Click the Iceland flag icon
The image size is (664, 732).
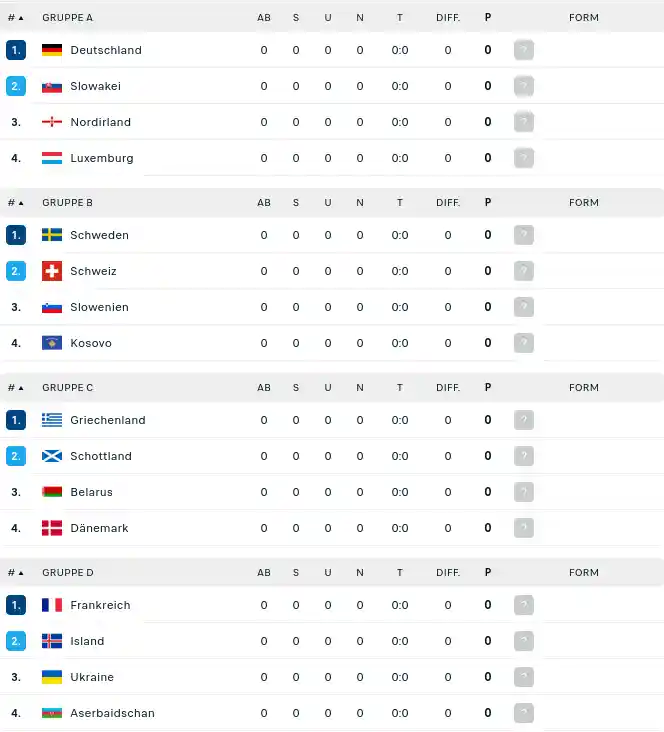point(52,641)
